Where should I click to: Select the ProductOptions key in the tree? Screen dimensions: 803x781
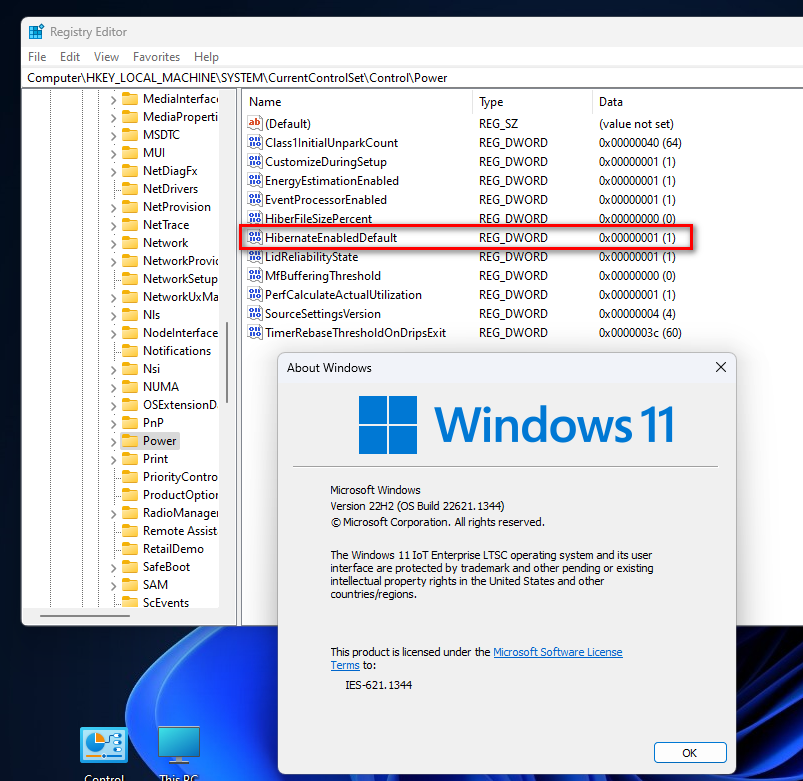pos(180,495)
